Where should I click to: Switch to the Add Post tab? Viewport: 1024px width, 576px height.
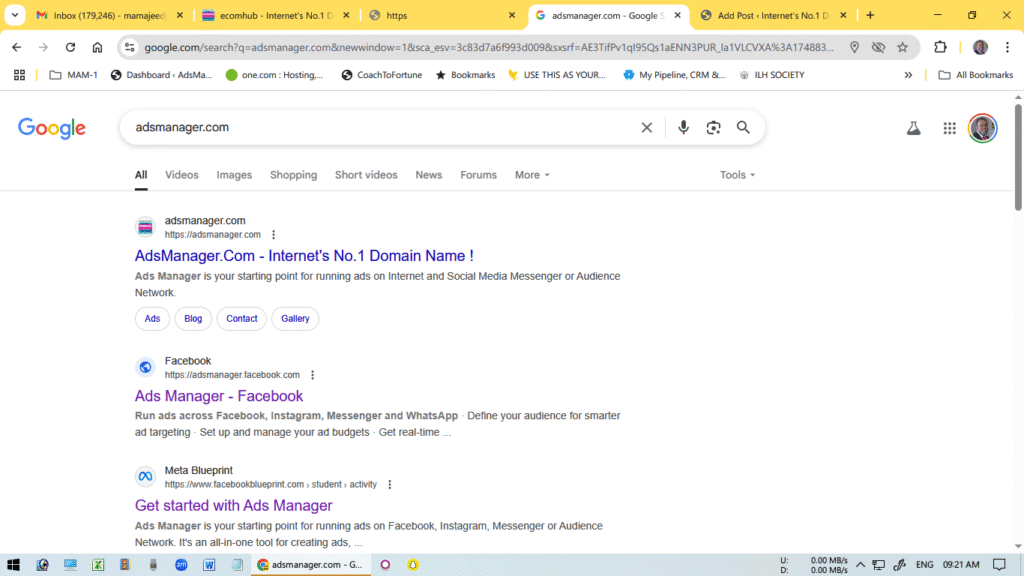773,15
